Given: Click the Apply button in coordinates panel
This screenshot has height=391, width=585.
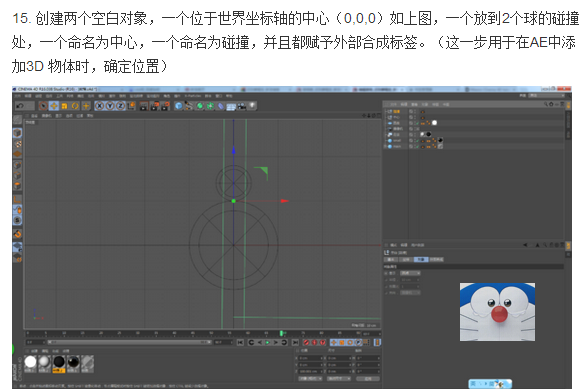Looking at the screenshot, I should (368, 378).
